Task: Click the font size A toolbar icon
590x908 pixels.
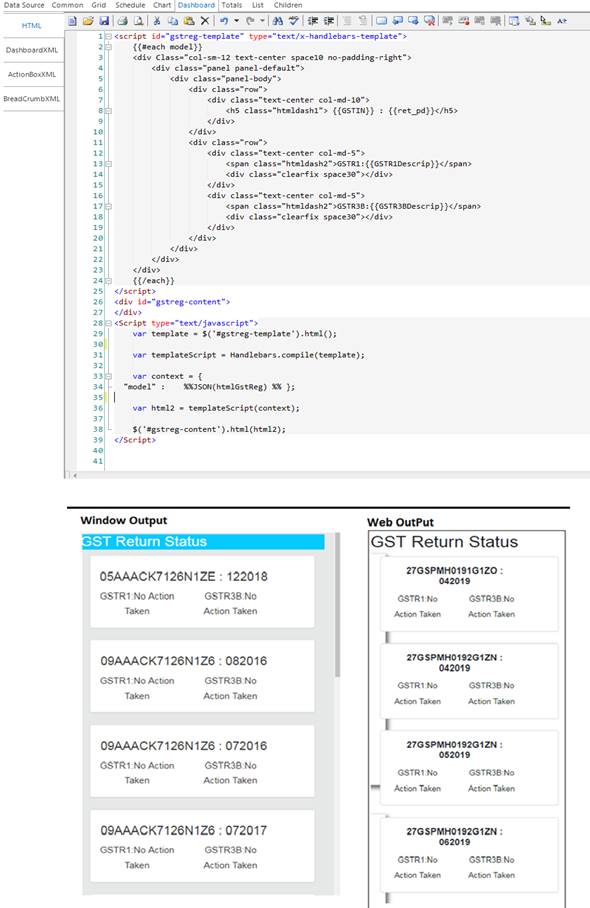Action: [x=562, y=21]
